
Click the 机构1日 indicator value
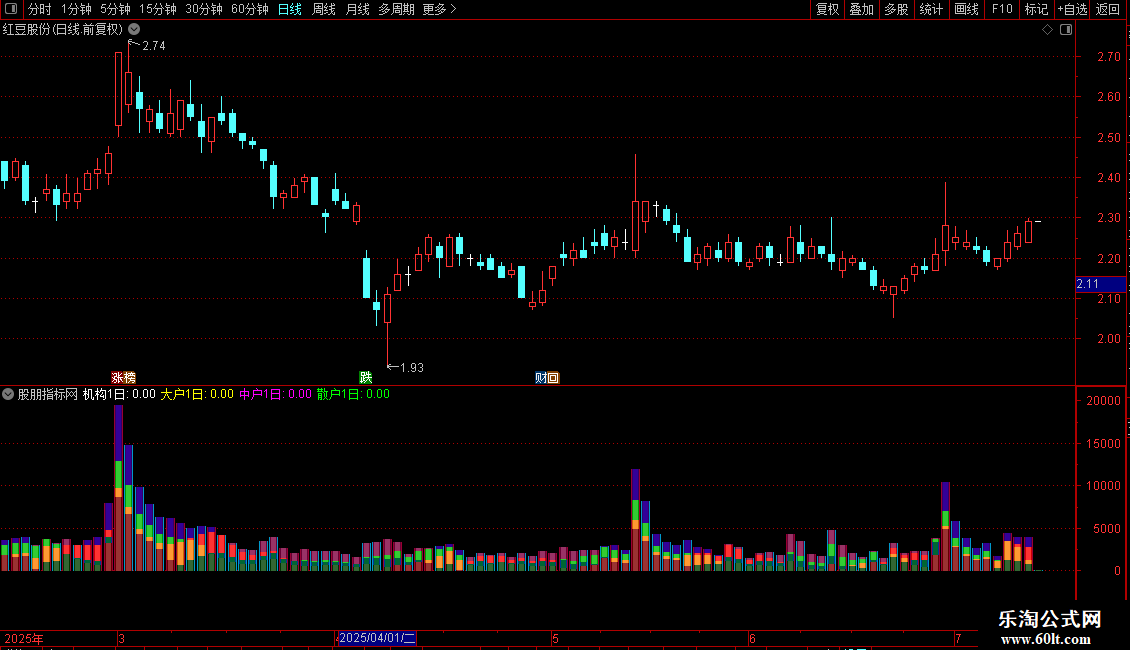(119, 394)
